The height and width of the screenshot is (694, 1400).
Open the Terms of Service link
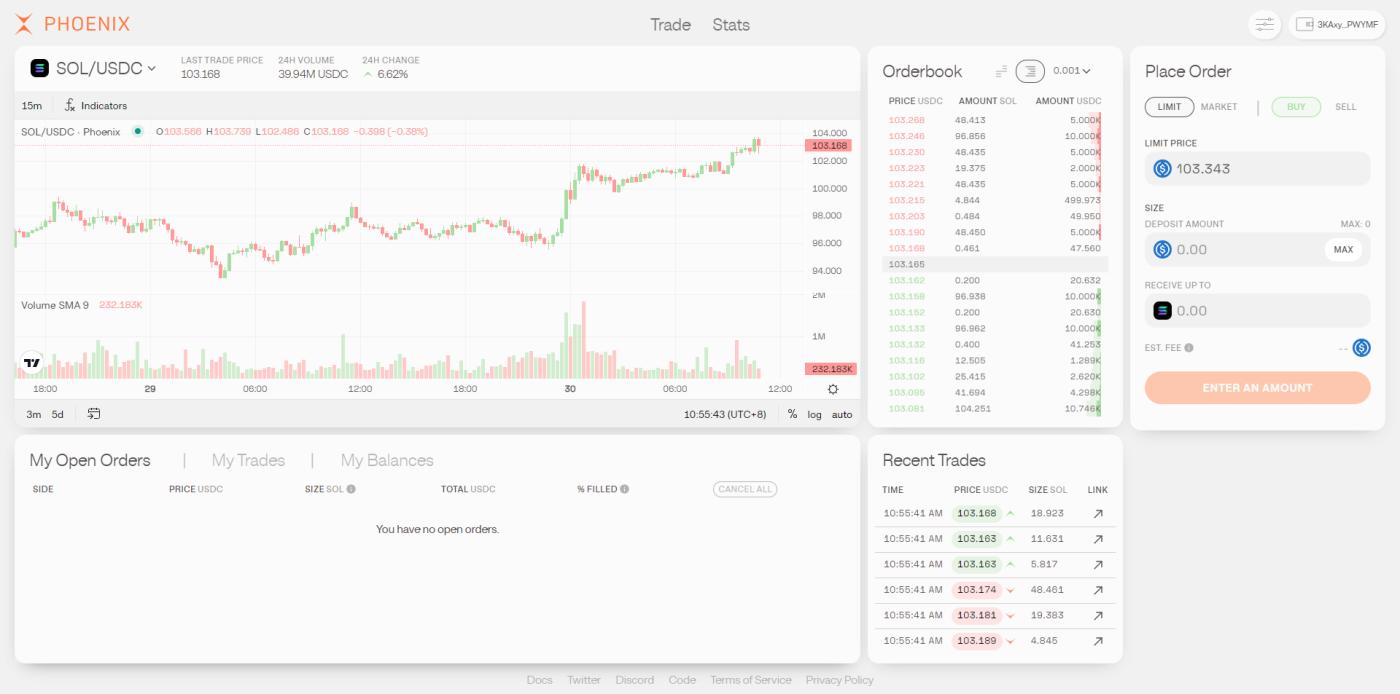[x=750, y=680]
